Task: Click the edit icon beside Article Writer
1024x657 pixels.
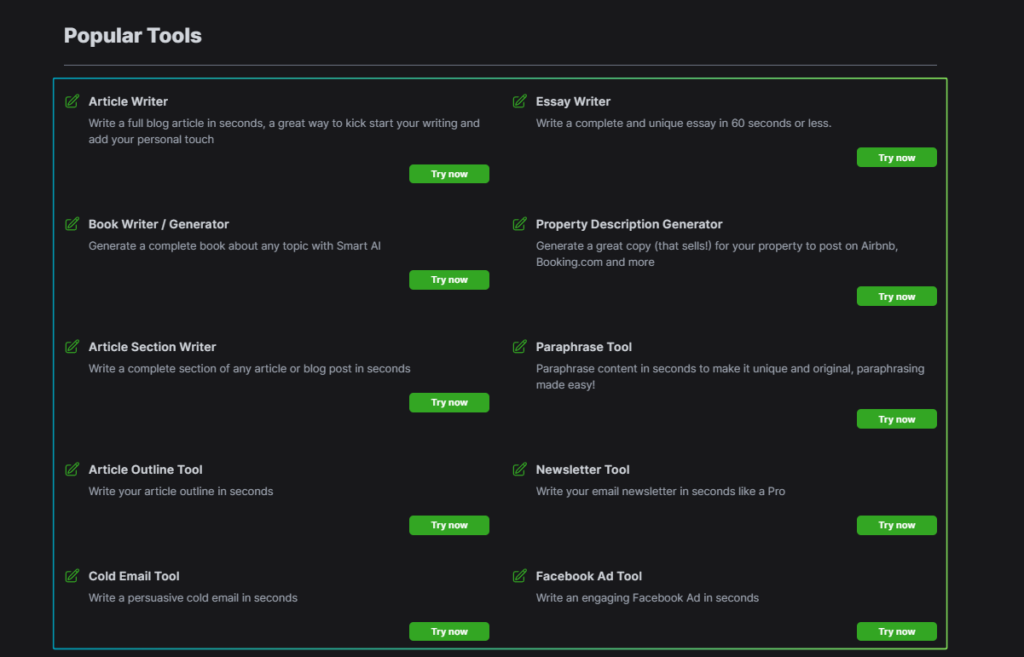Action: pyautogui.click(x=72, y=101)
